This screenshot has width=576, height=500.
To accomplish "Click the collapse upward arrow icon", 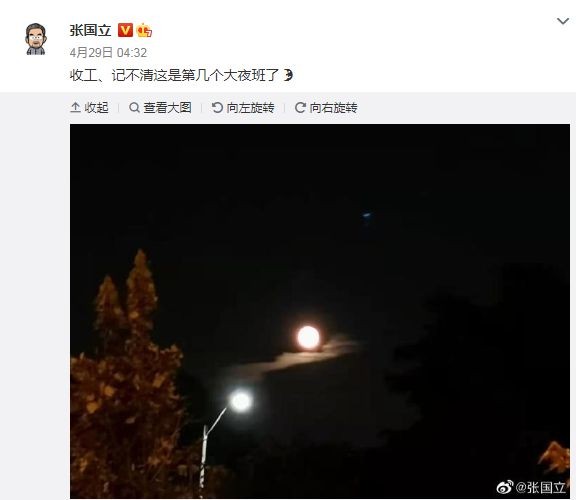I will pos(75,108).
